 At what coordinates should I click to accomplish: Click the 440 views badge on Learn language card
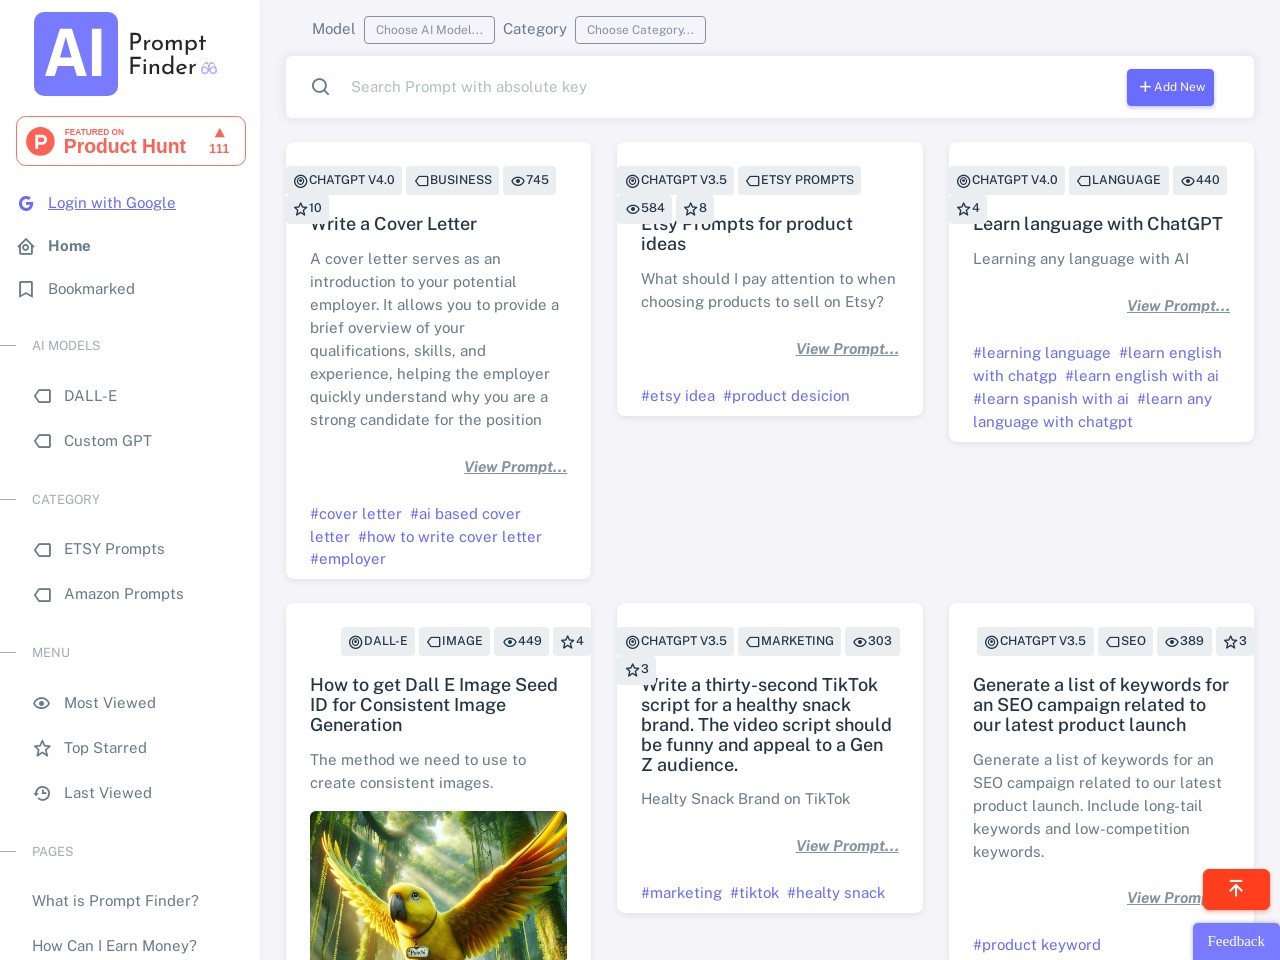point(1200,181)
